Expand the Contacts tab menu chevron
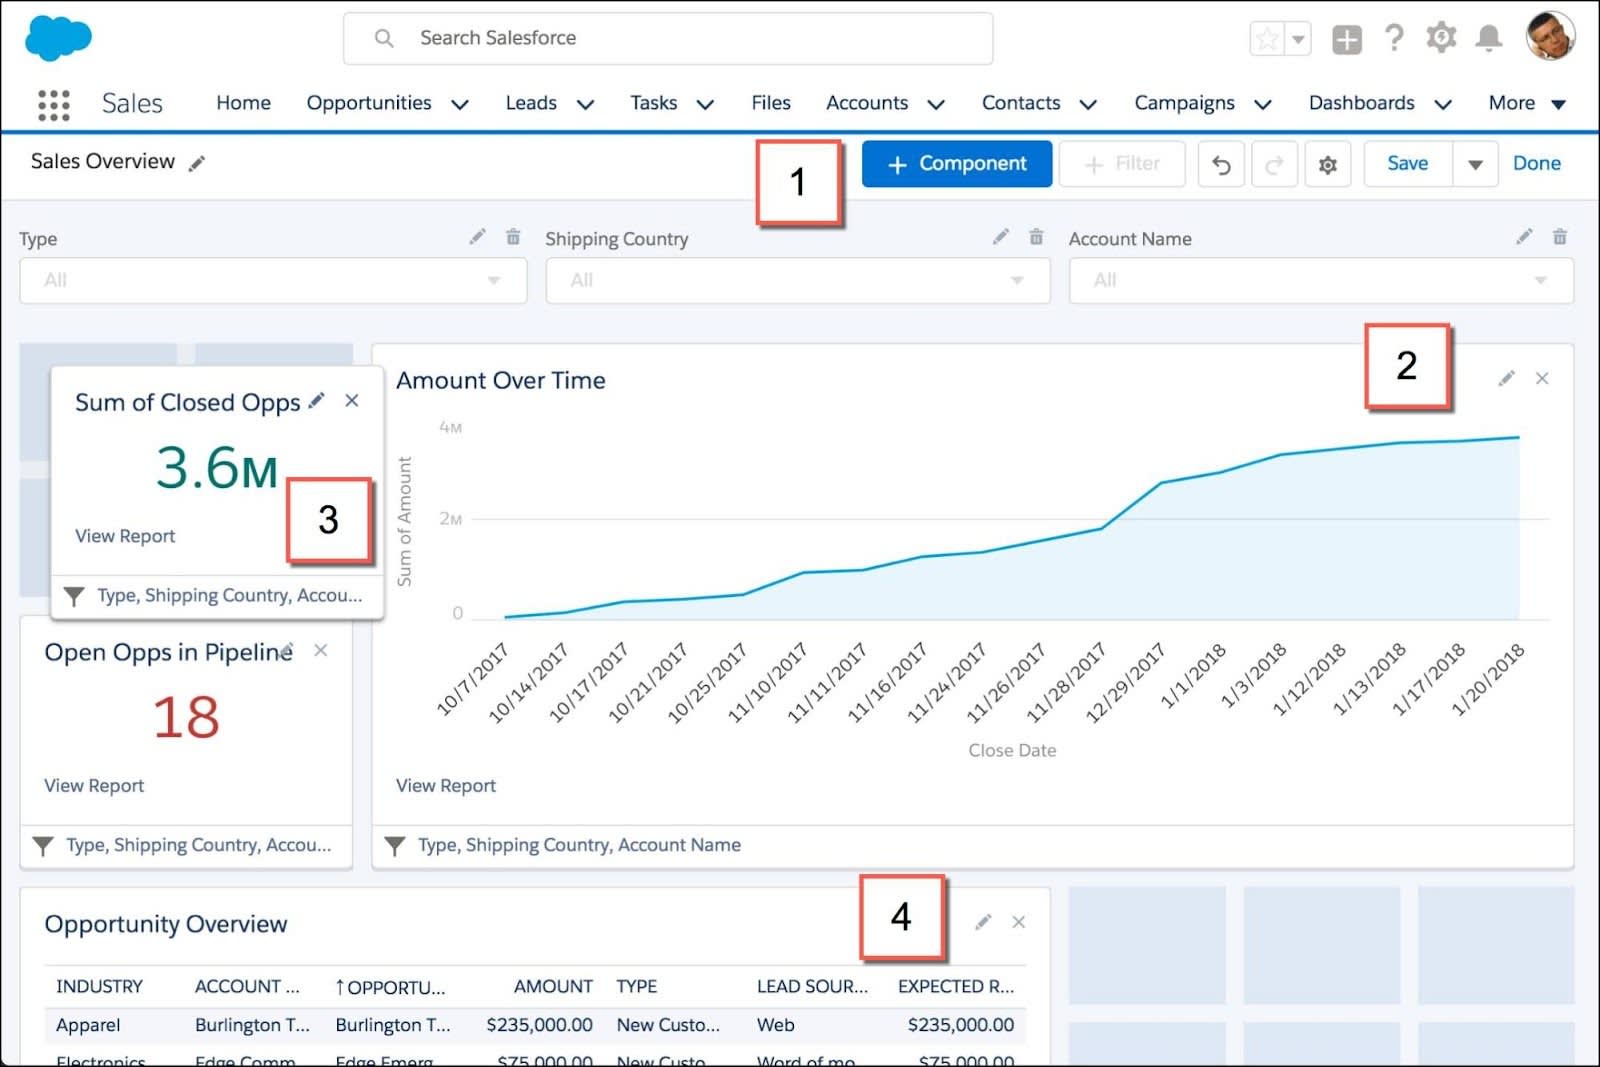Viewport: 1600px width, 1067px height. point(1088,104)
